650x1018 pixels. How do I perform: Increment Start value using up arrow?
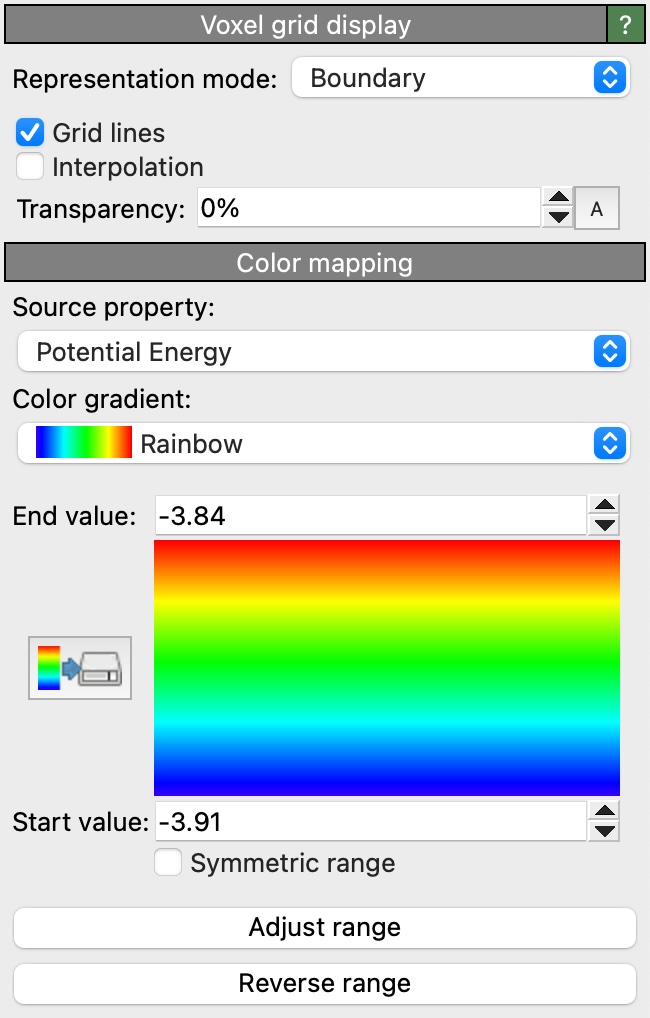click(x=605, y=811)
